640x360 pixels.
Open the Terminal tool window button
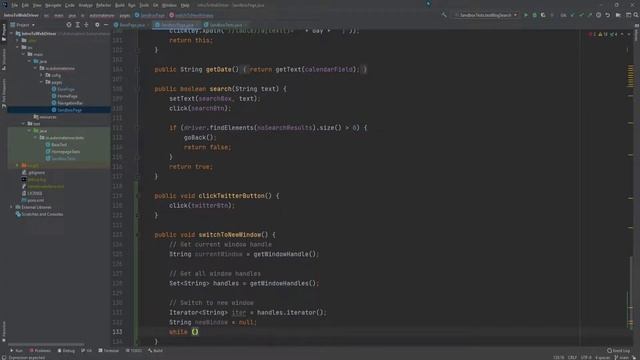(x=109, y=351)
